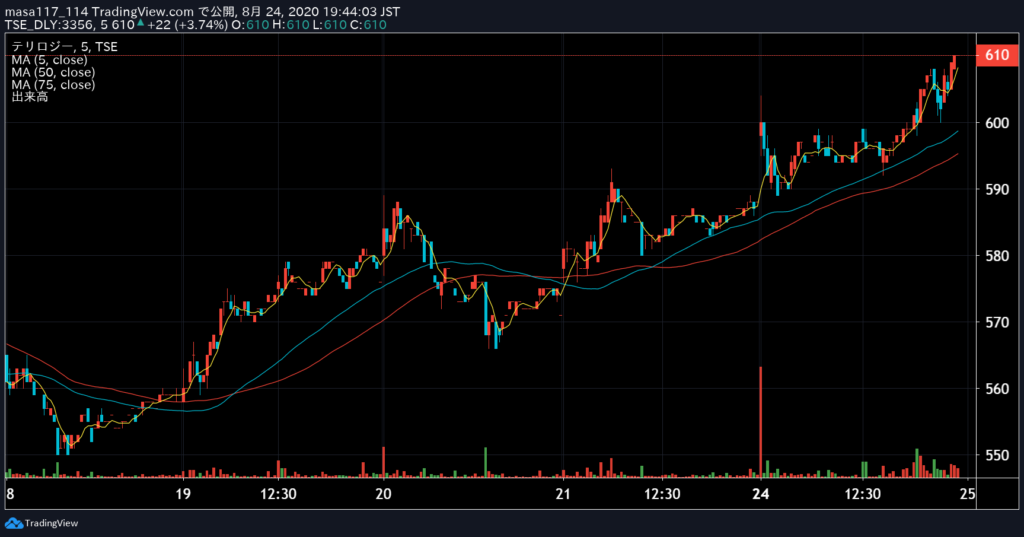This screenshot has height=537, width=1024.
Task: Click the date label 25 on time axis
Action: 968,494
